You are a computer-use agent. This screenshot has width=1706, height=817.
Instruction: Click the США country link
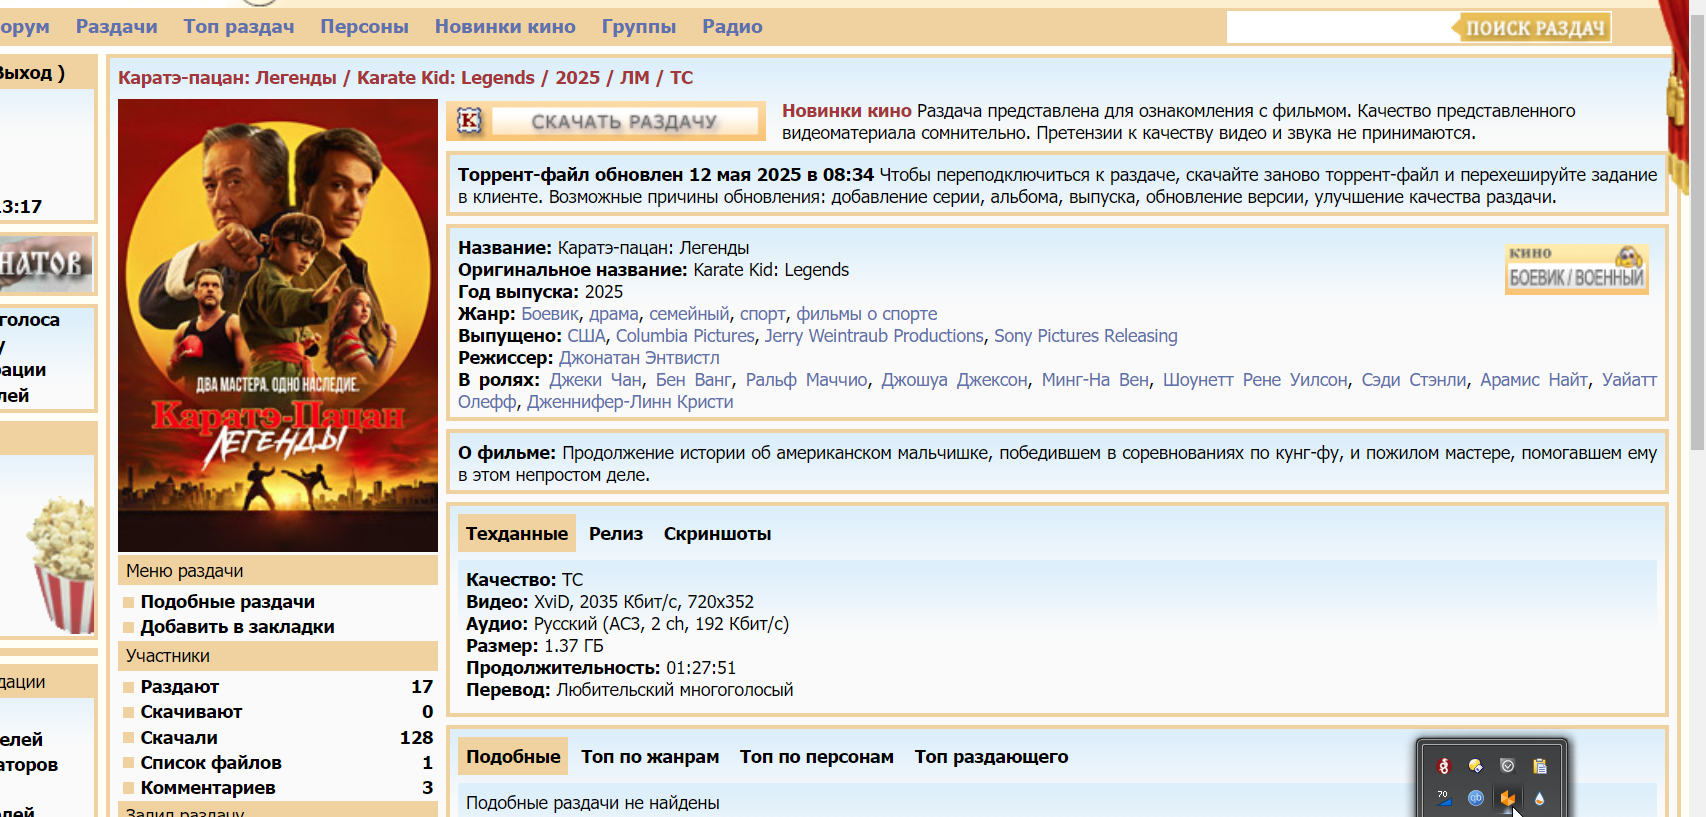(x=586, y=336)
